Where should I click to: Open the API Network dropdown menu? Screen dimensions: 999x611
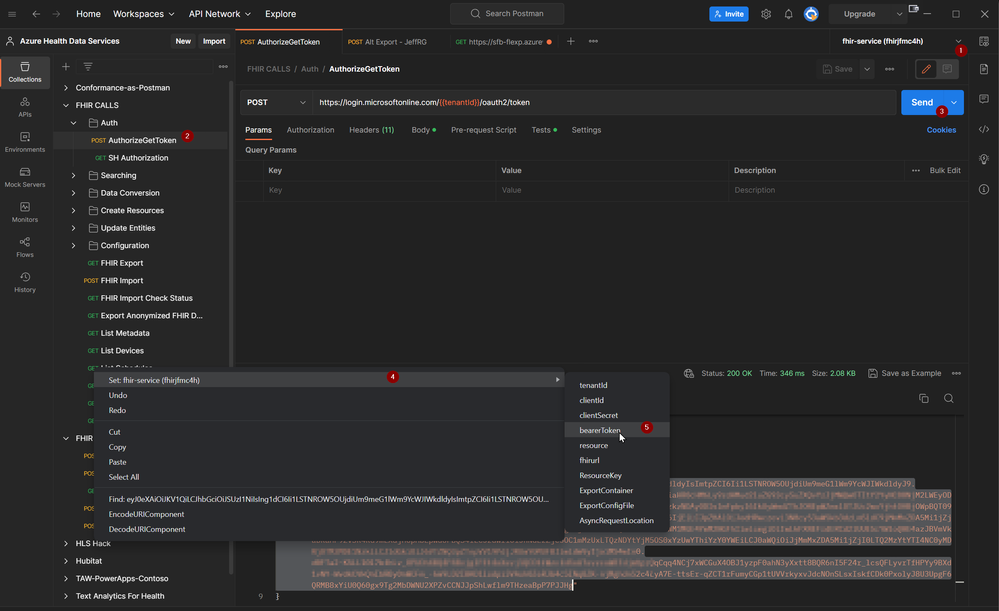click(219, 13)
